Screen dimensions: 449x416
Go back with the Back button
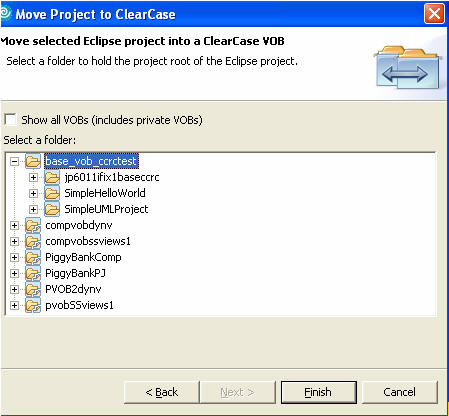[x=162, y=392]
